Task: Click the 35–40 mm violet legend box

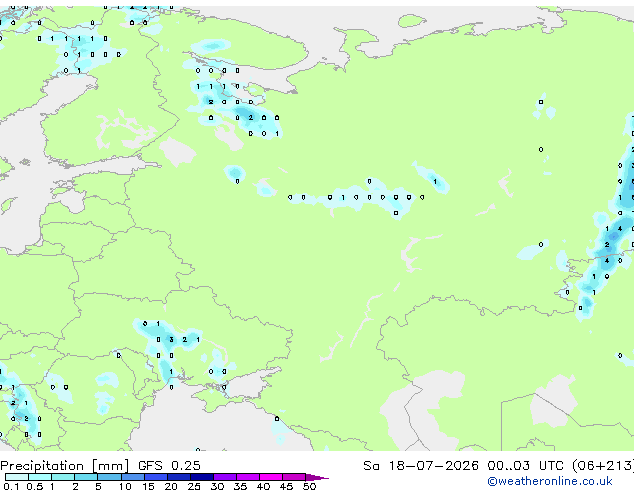Action: coord(248,477)
